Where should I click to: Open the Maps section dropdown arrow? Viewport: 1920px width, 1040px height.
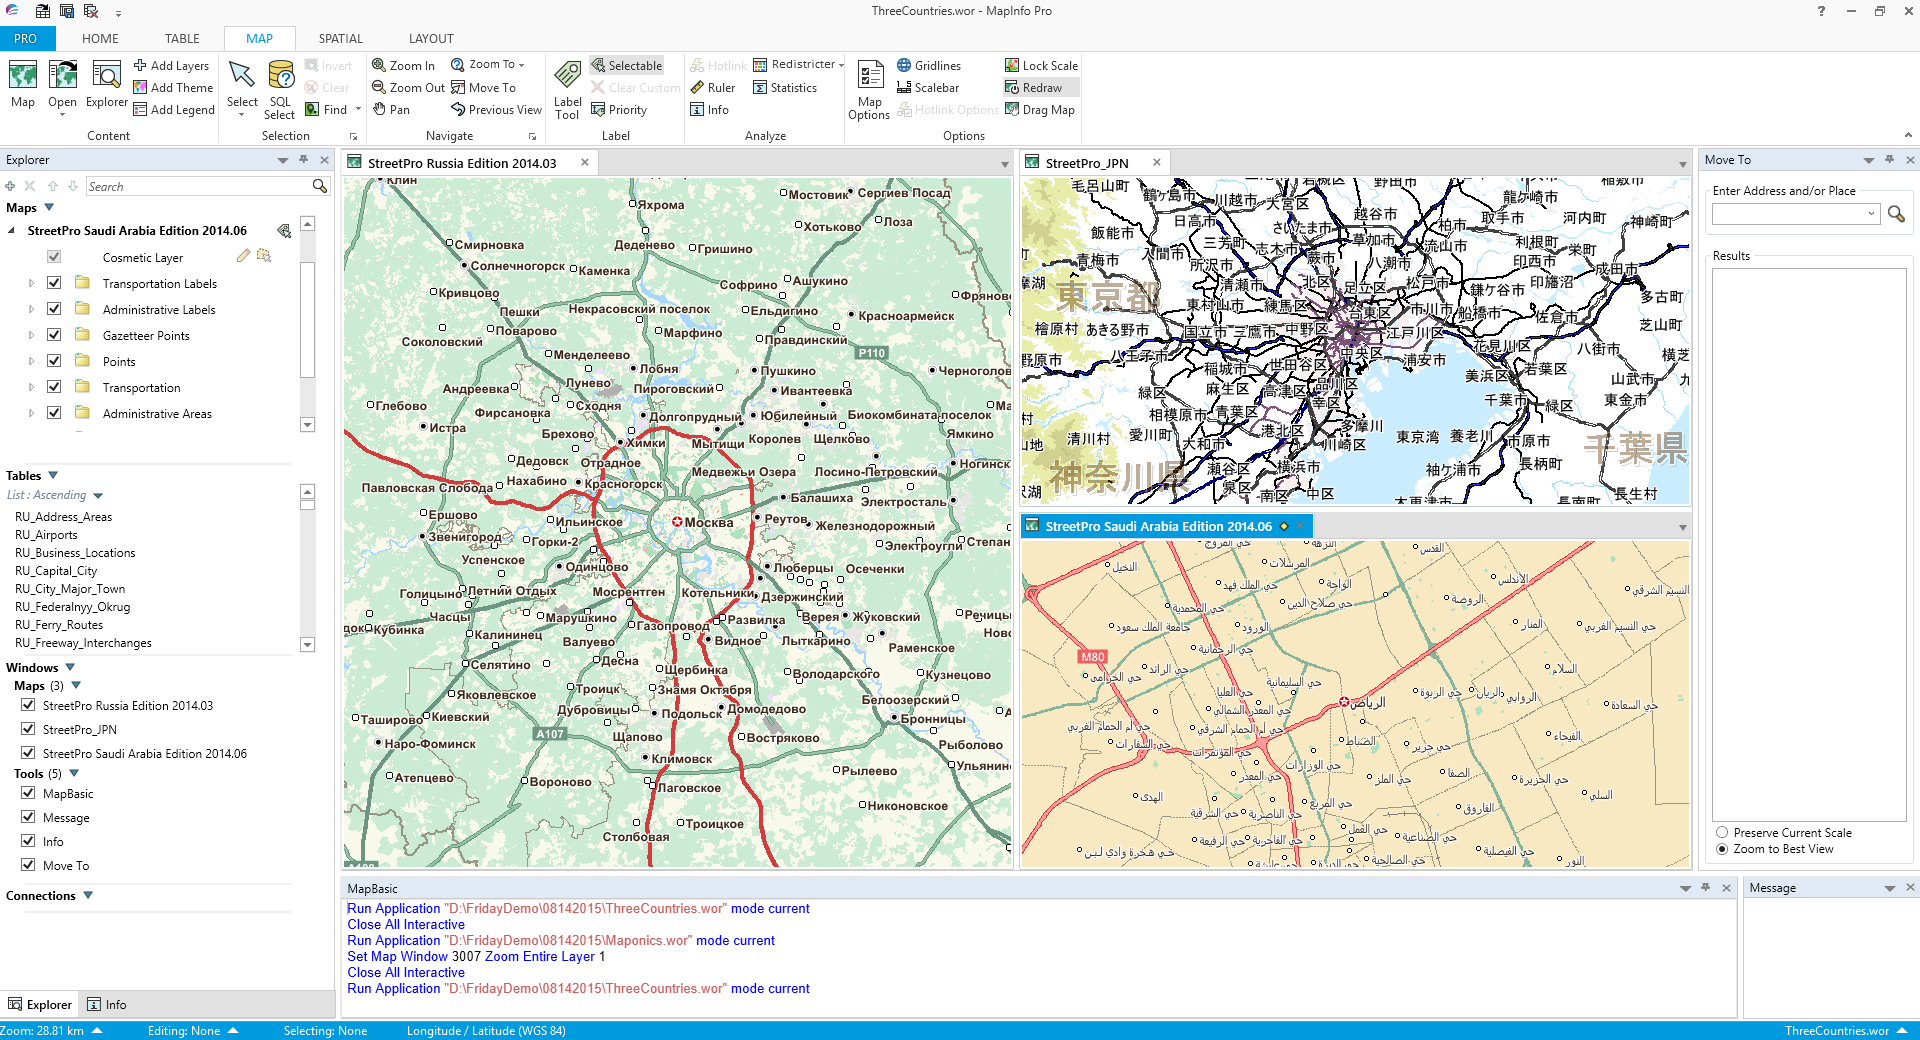49,207
